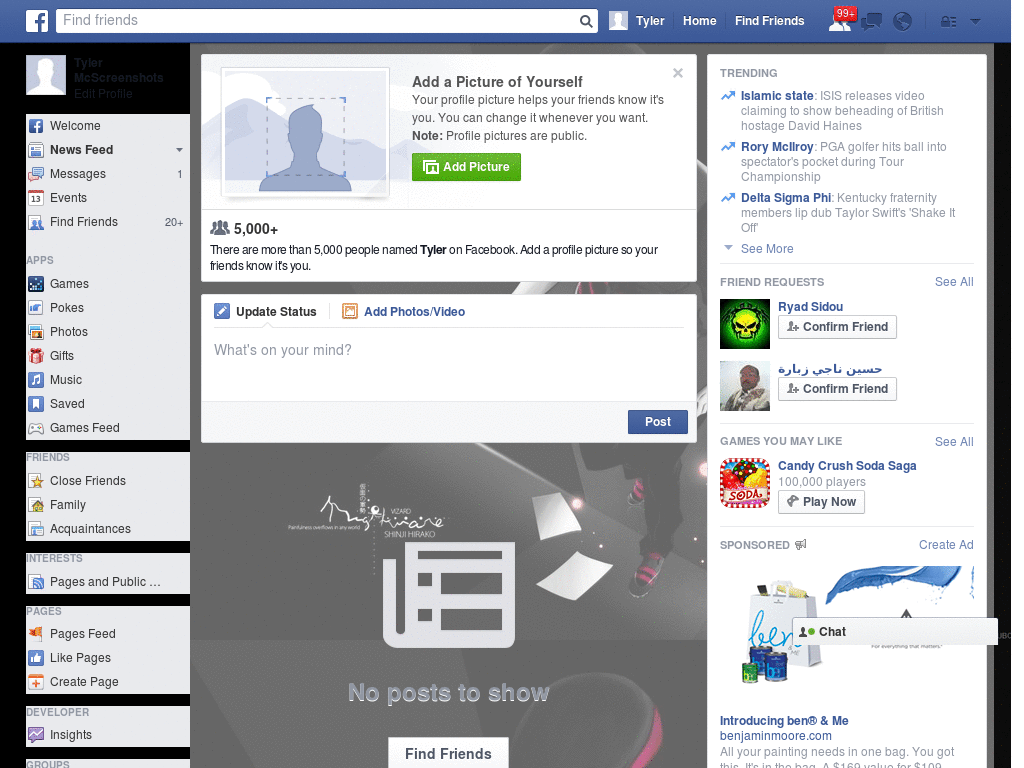Expand the News Feed sort options arrow
Viewport: 1024px width, 768px height.
pos(179,150)
